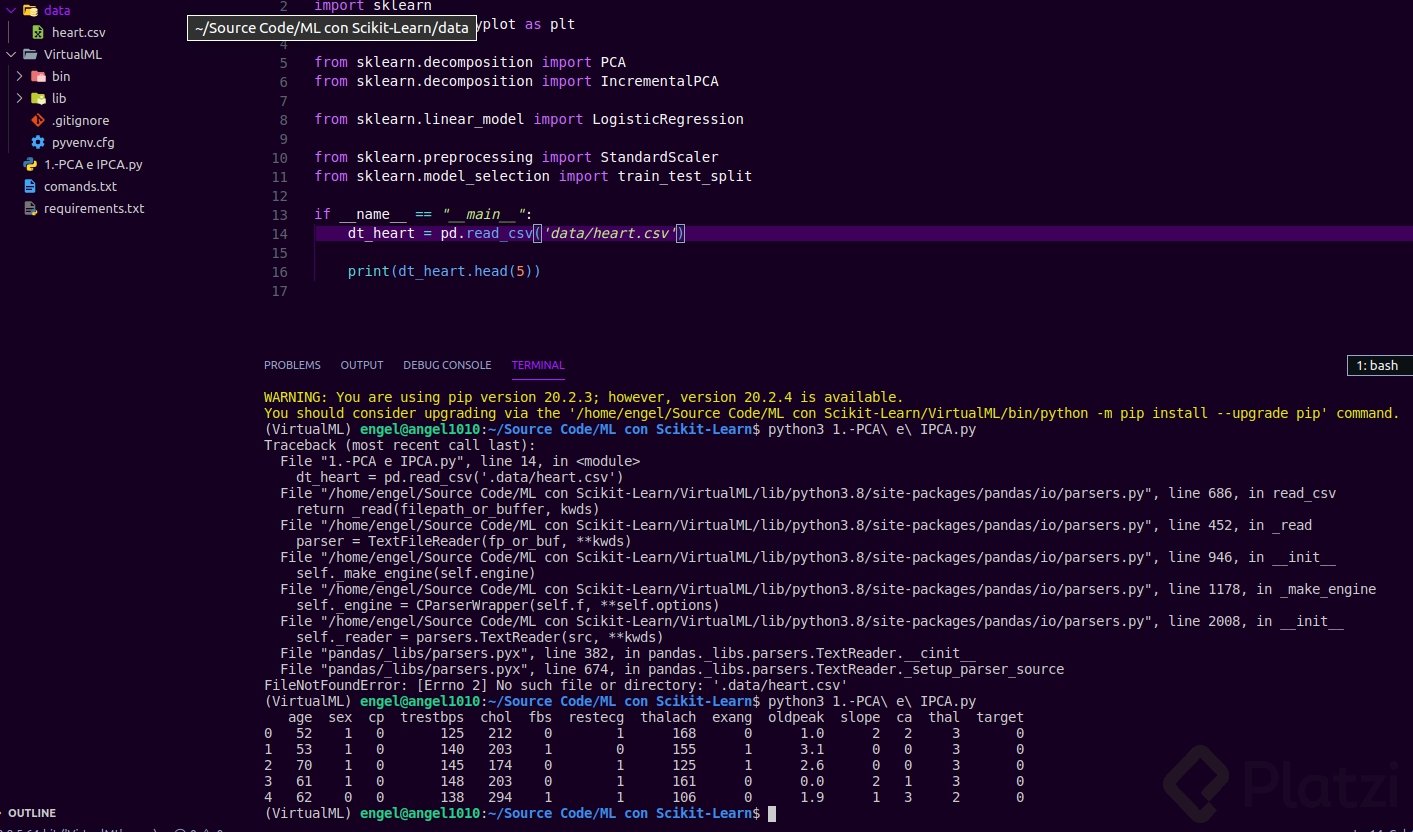Click 'IncrementalPCA' in the editor import line
This screenshot has width=1413, height=832.
pyautogui.click(x=659, y=81)
